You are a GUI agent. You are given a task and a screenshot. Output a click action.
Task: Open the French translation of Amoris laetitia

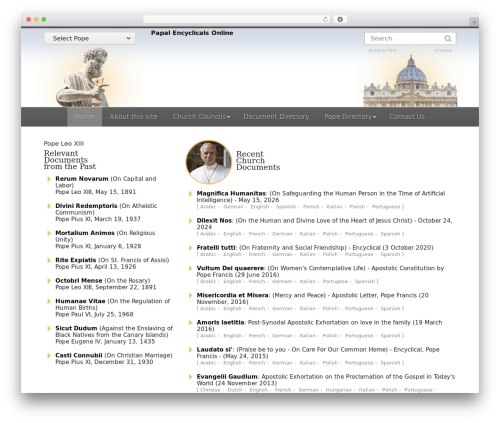click(257, 336)
